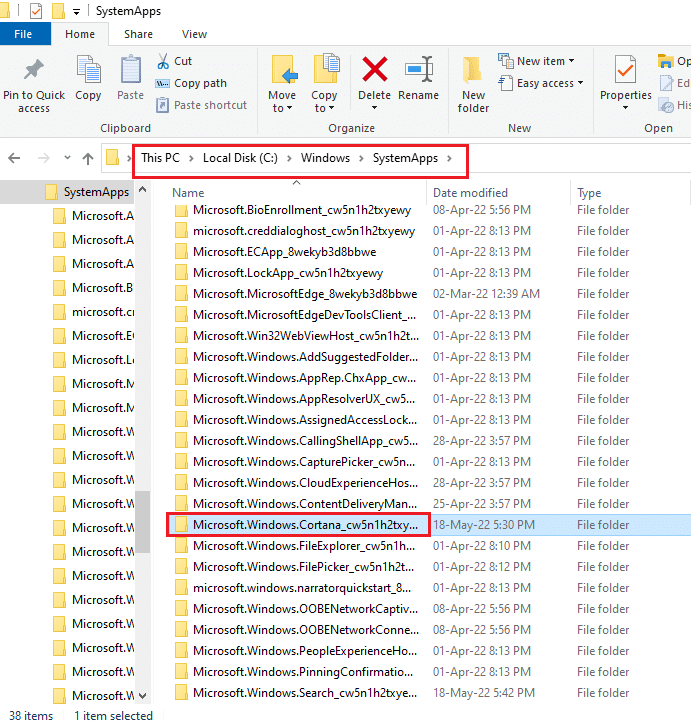The height and width of the screenshot is (727, 691).
Task: Expand the Delete options arrow
Action: point(374,108)
